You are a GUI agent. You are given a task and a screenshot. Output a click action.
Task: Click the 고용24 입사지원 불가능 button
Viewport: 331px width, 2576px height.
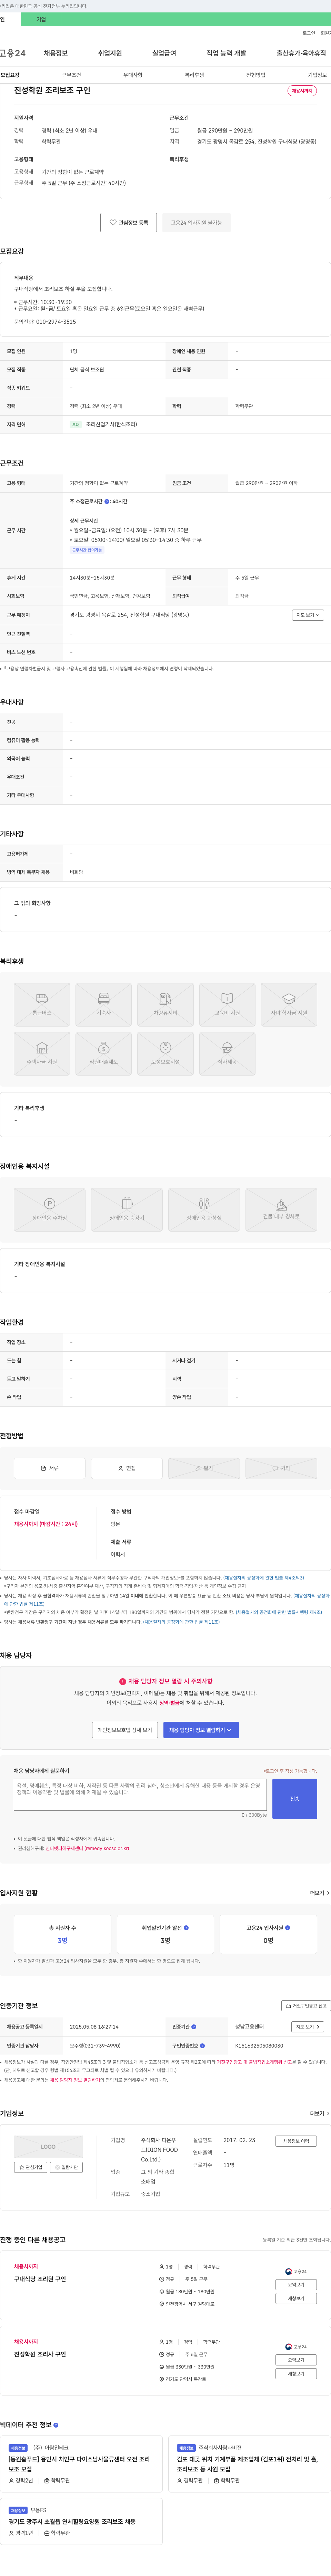196,223
